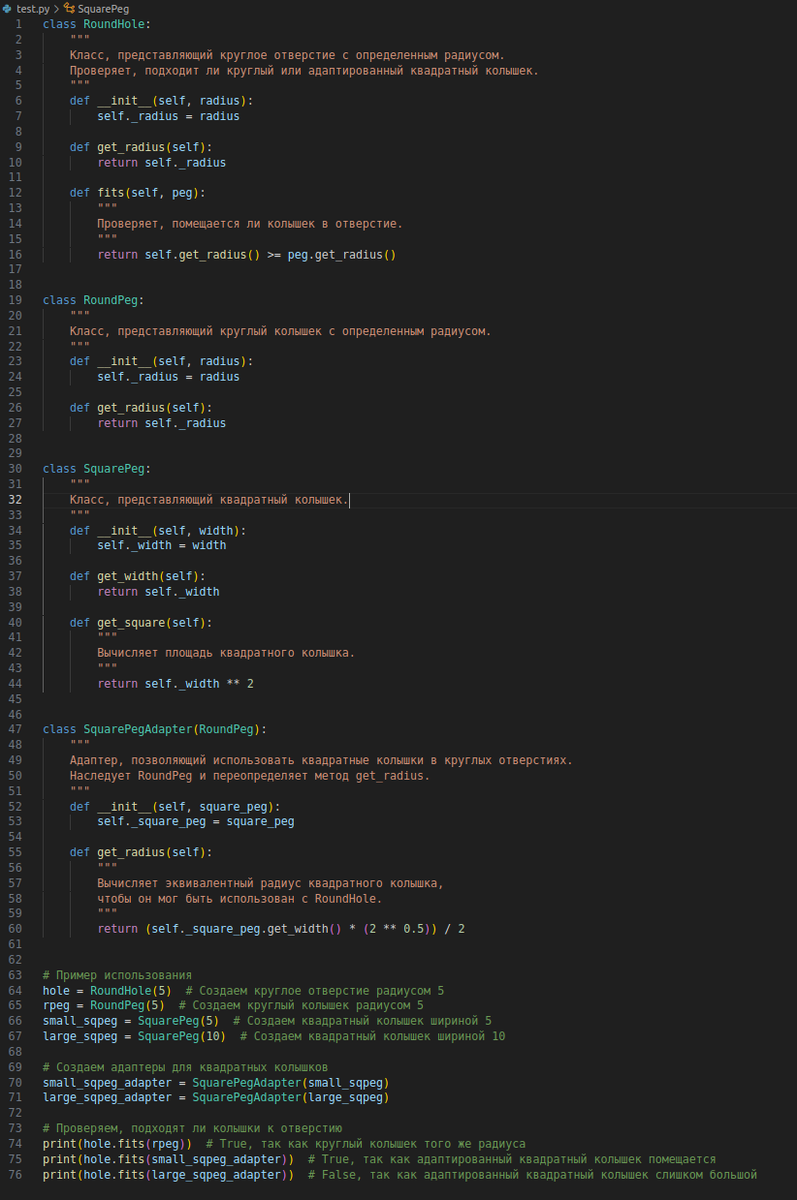Click "get_square" definition on line 40
This screenshot has height=1200, width=797.
click(131, 622)
